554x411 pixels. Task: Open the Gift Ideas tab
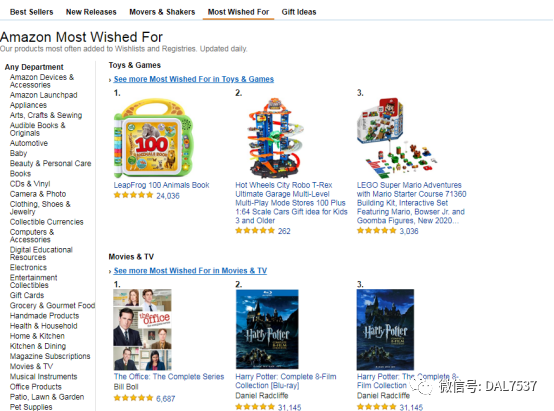click(299, 12)
